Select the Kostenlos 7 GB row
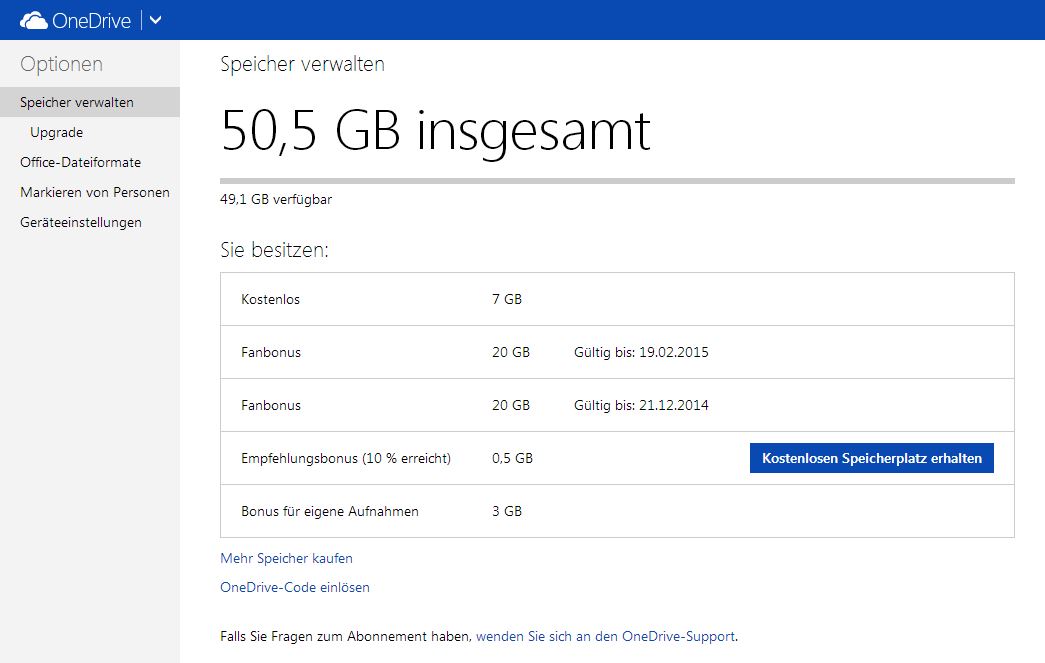 tap(617, 299)
